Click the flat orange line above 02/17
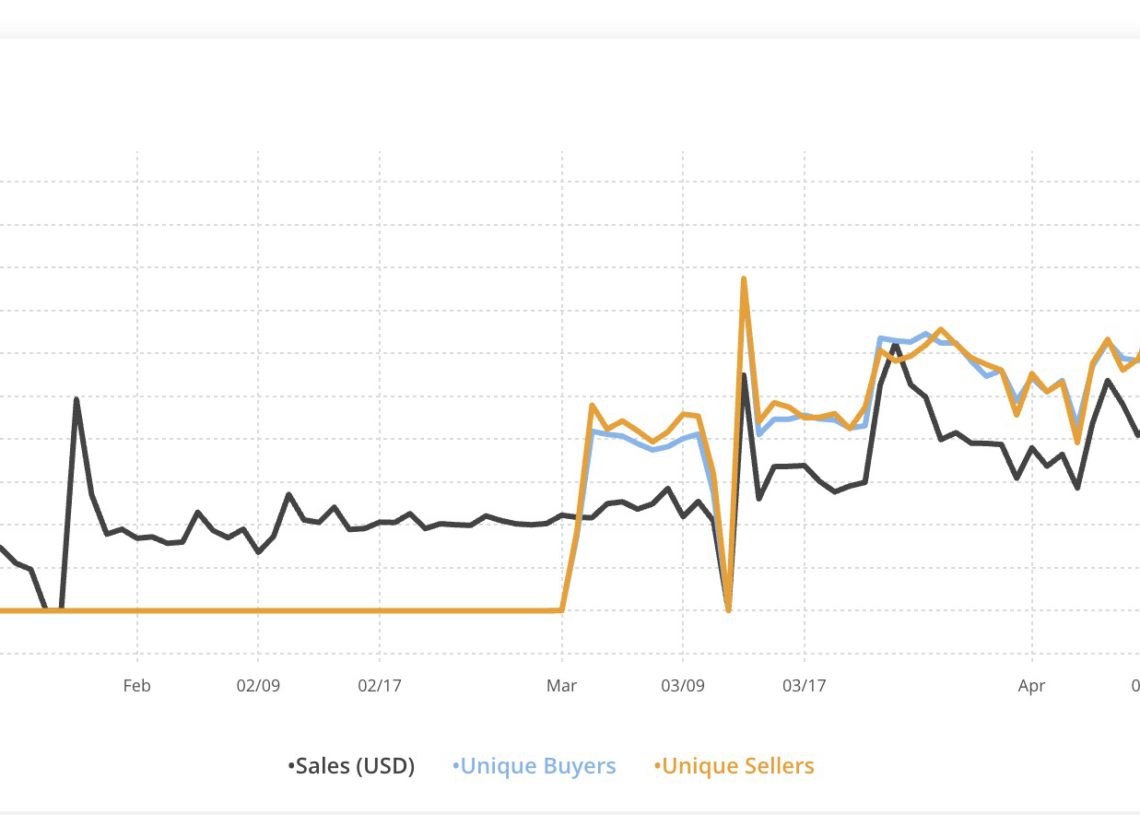The image size is (1140, 815). [379, 610]
